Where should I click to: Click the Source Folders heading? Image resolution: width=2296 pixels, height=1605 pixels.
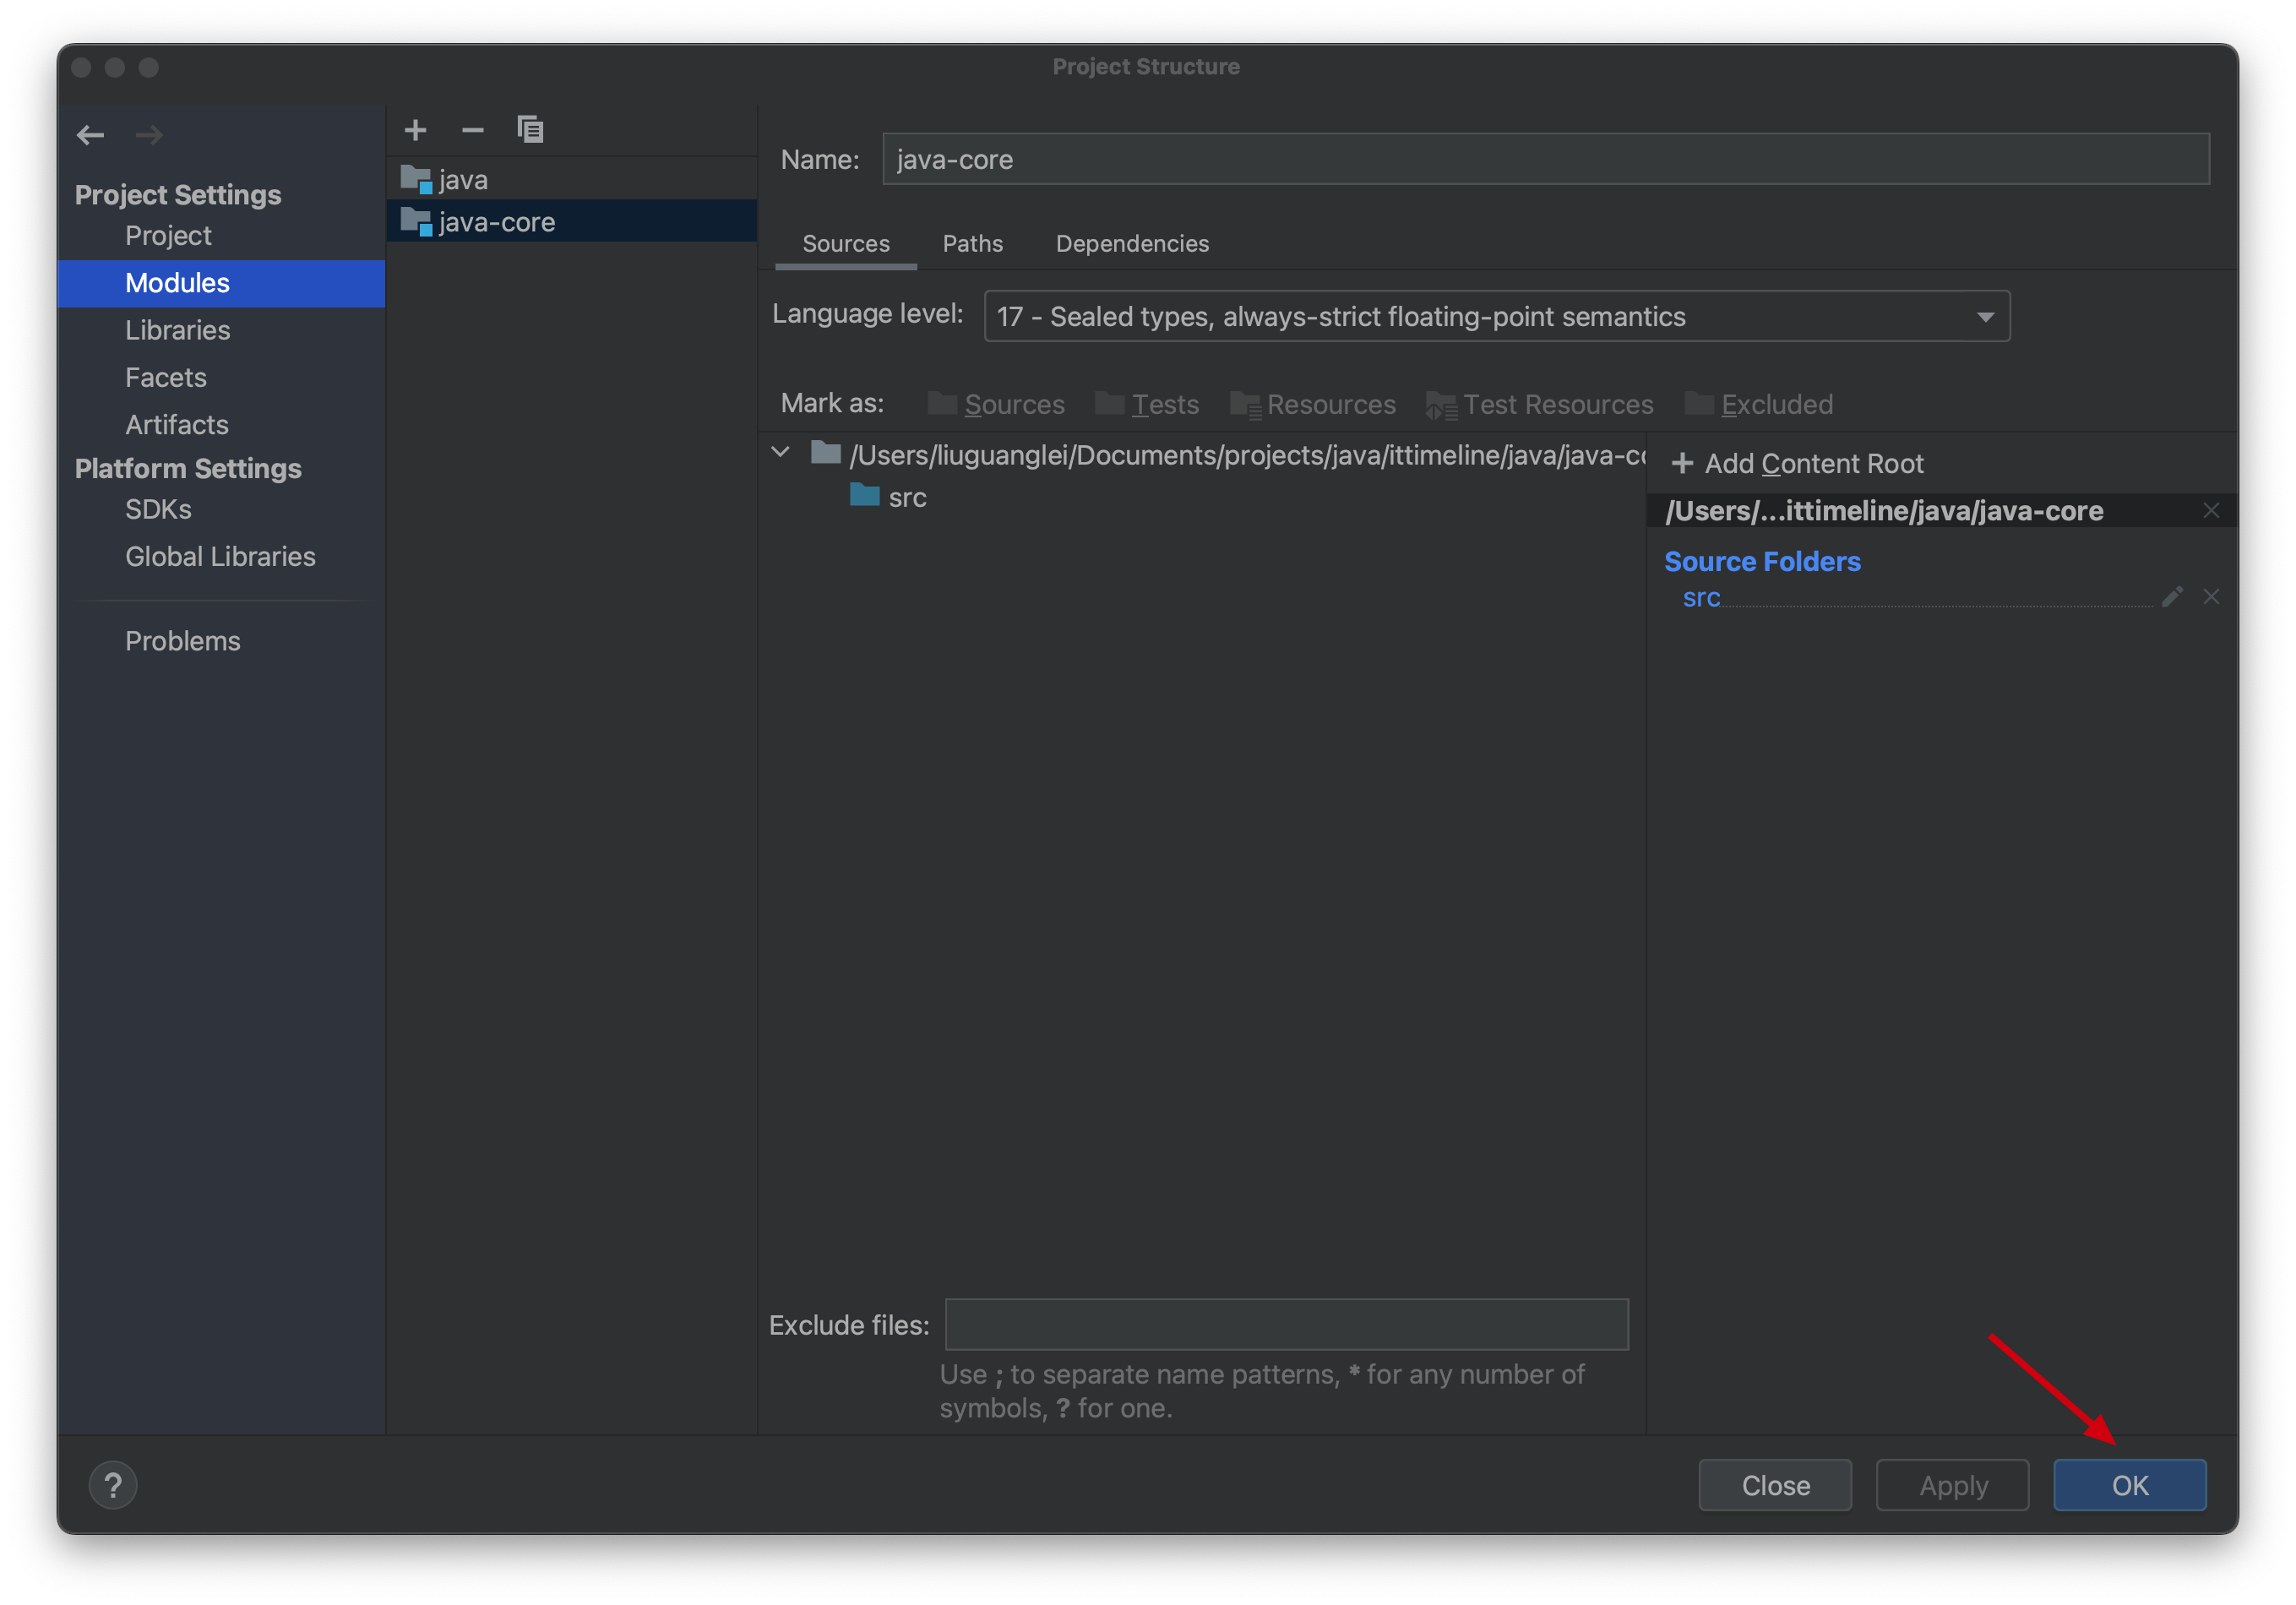click(1762, 561)
